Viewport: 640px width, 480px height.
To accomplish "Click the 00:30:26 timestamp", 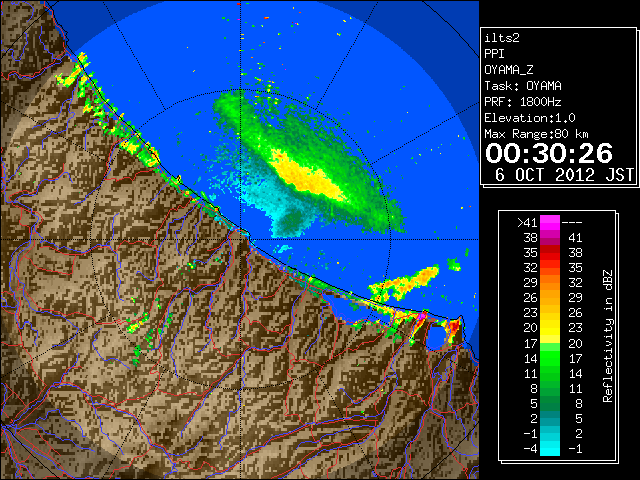I will click(549, 153).
